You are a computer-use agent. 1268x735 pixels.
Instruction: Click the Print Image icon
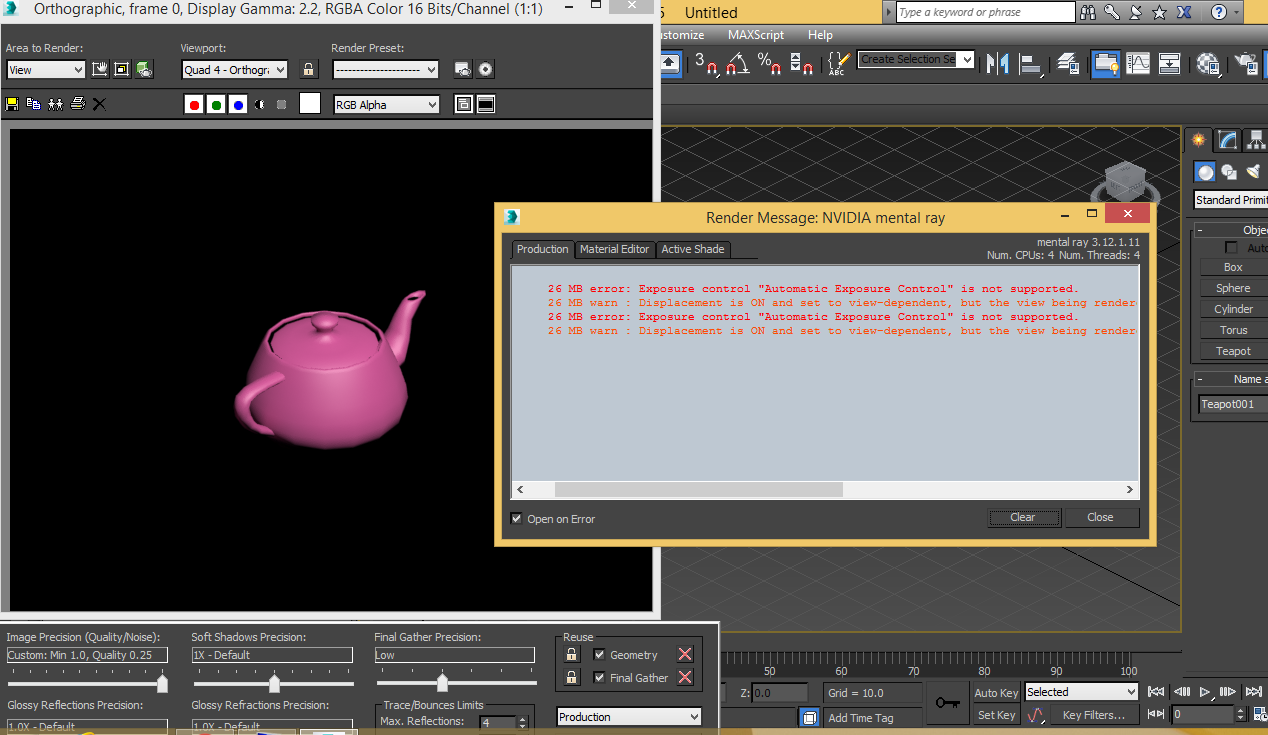coord(77,103)
